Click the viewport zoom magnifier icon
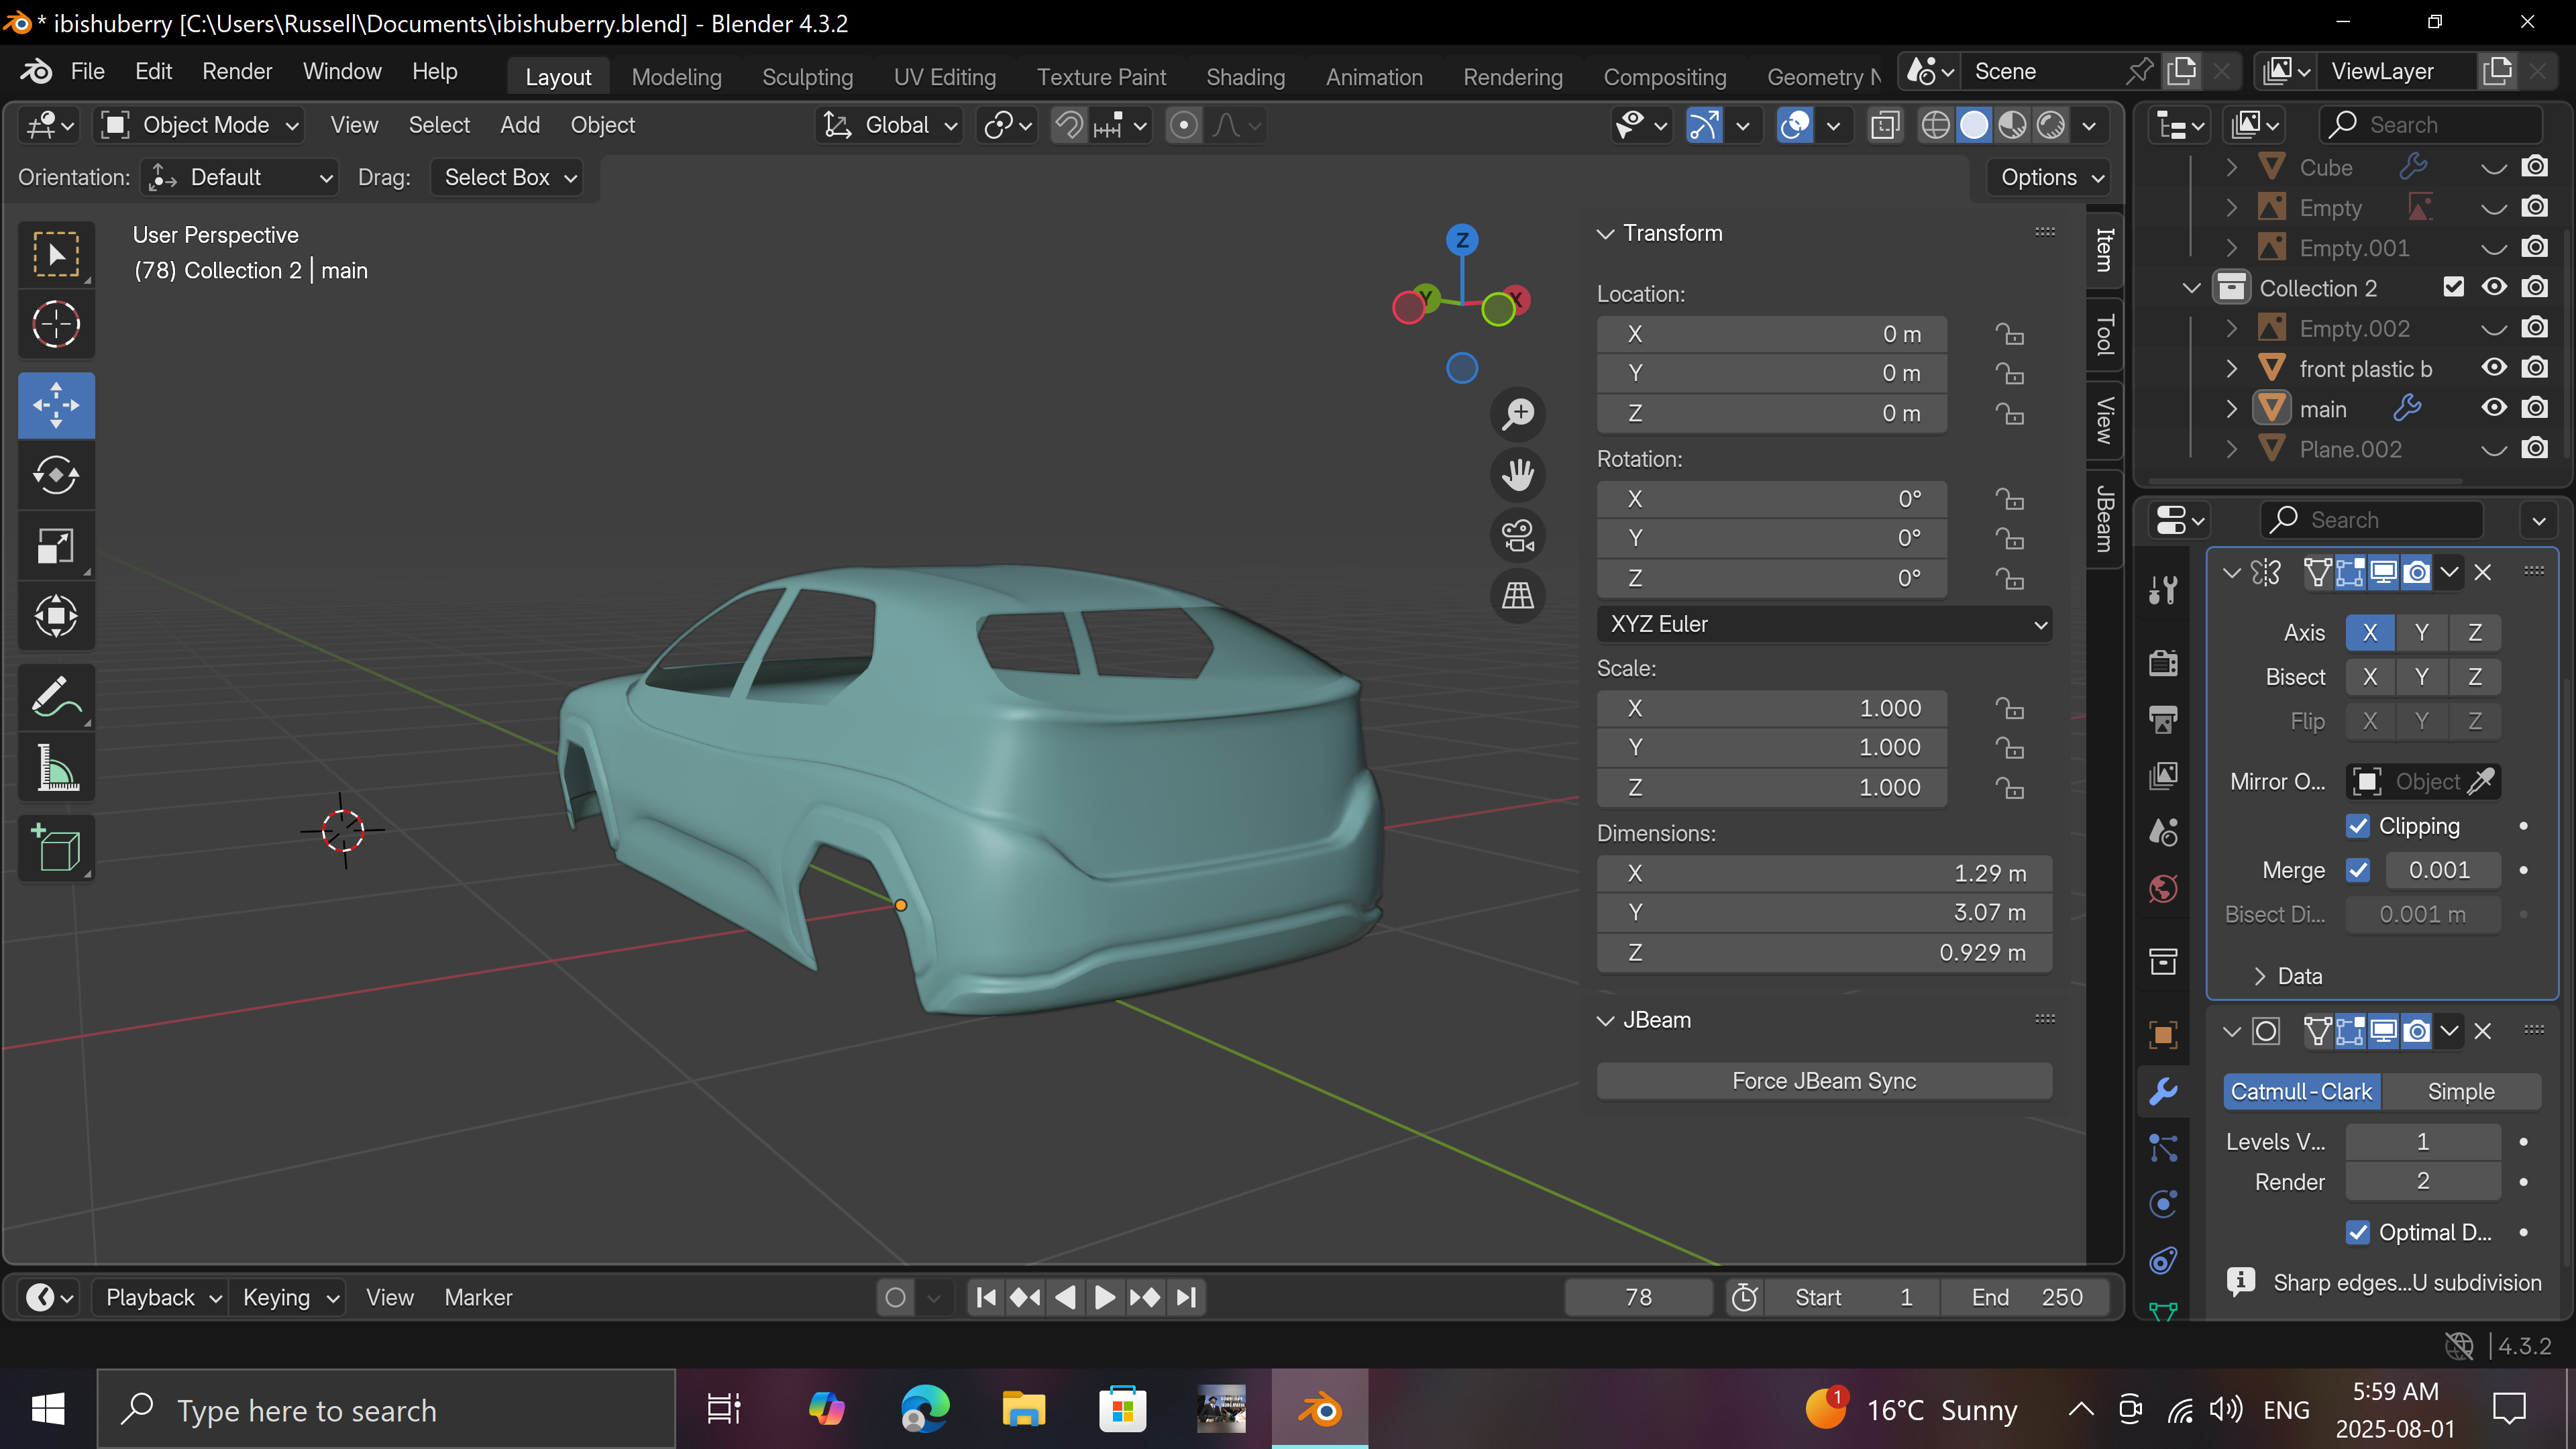The width and height of the screenshot is (2576, 1449). 1518,413
